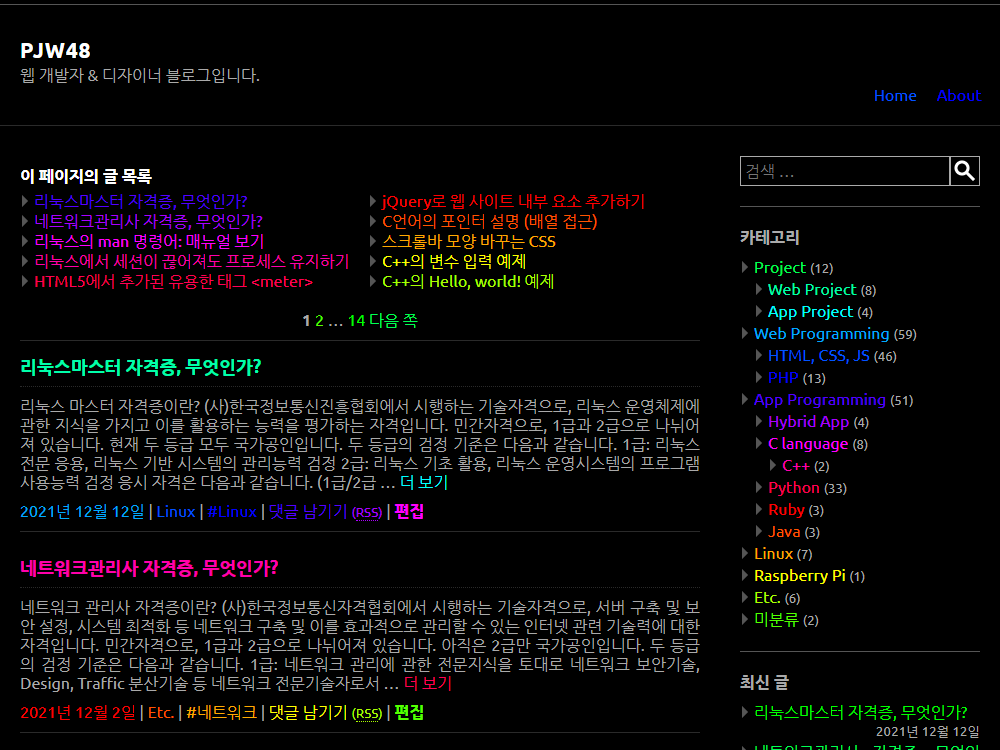1000x750 pixels.
Task: Click the search magnifier icon
Action: pyautogui.click(x=964, y=170)
